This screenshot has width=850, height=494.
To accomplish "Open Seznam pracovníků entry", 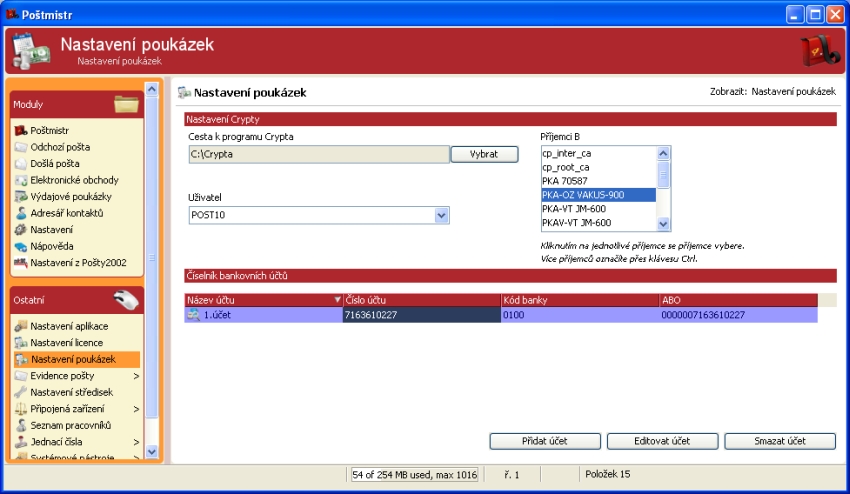I will [x=70, y=425].
